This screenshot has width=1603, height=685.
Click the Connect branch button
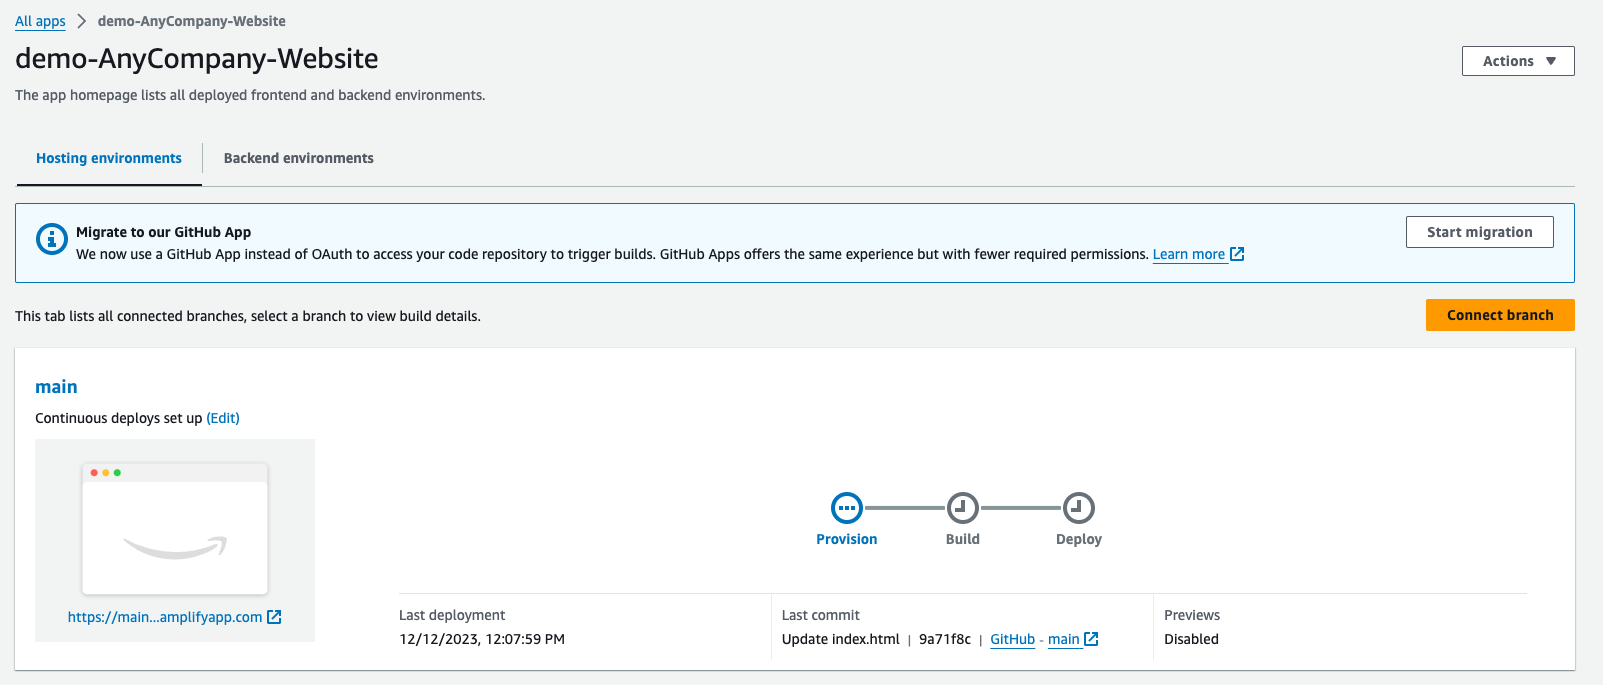point(1500,315)
